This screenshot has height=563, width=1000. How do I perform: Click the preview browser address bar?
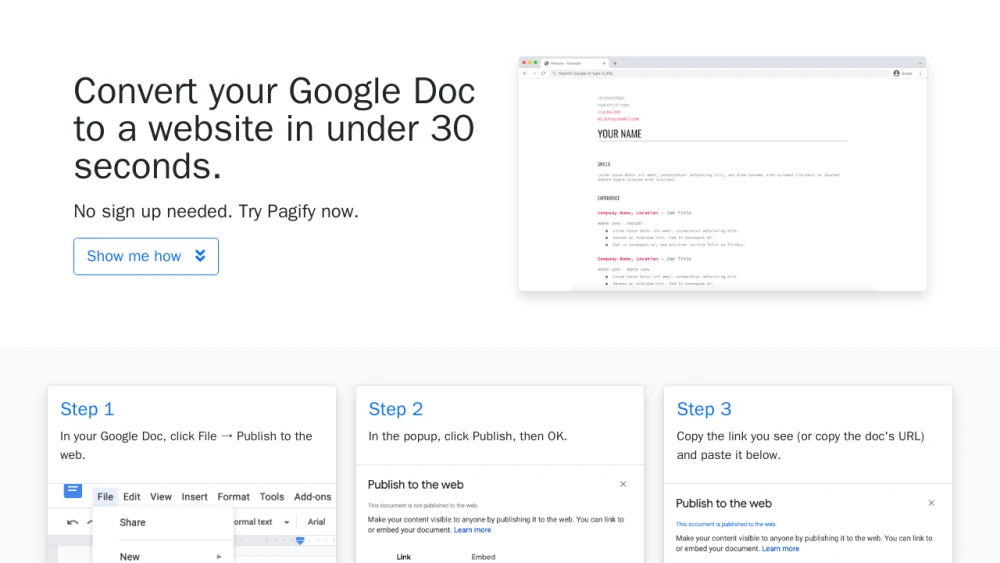719,73
